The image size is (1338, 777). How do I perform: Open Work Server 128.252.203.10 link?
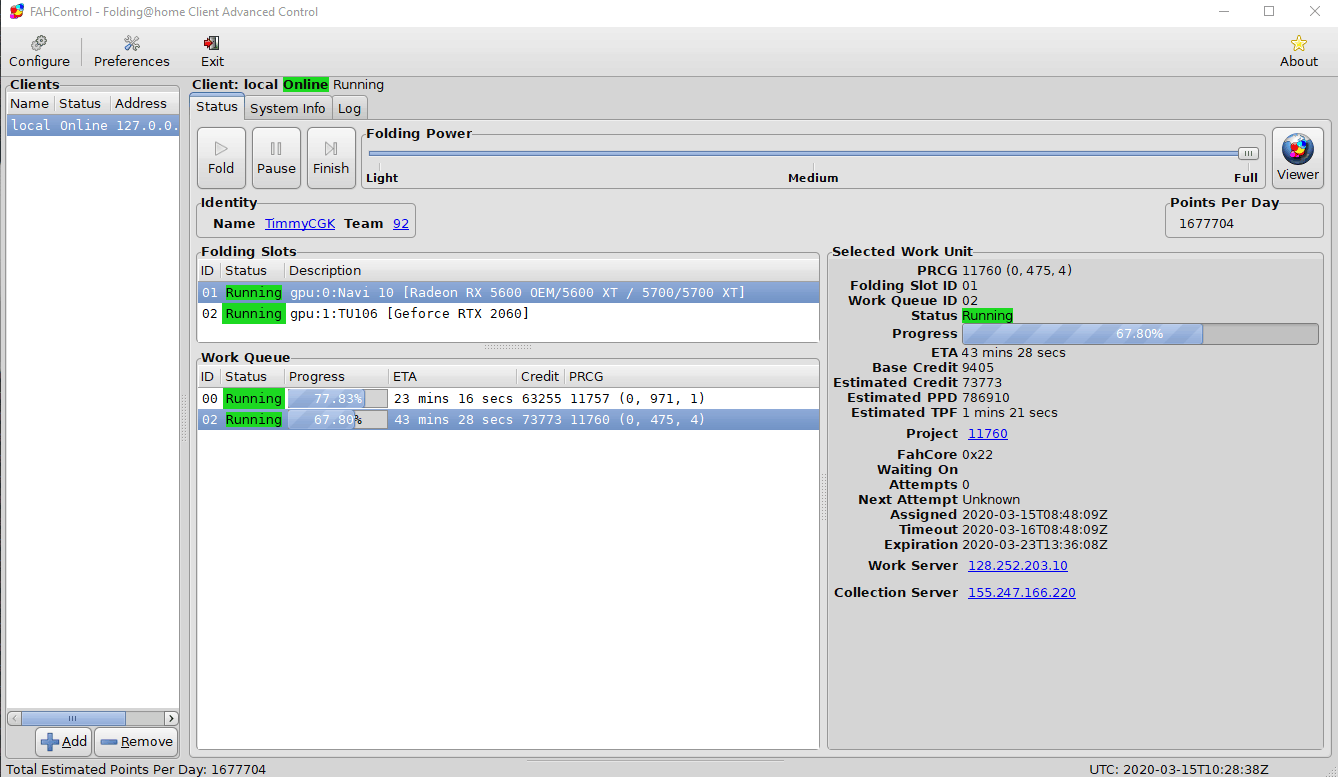pos(1018,566)
